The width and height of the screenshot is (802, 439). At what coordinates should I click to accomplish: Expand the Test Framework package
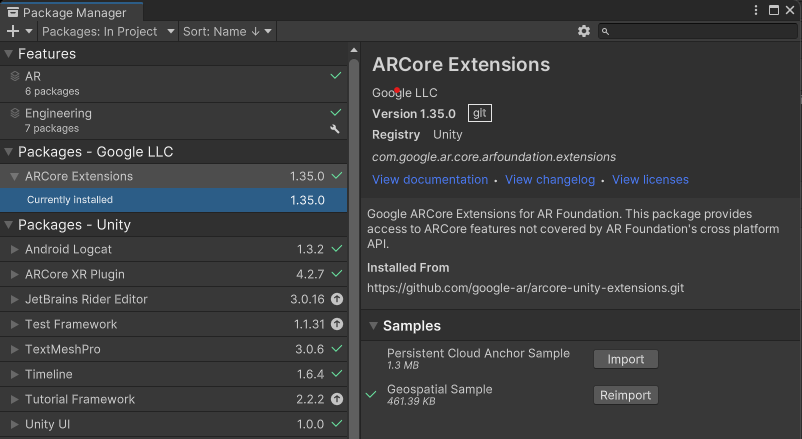[x=14, y=324]
